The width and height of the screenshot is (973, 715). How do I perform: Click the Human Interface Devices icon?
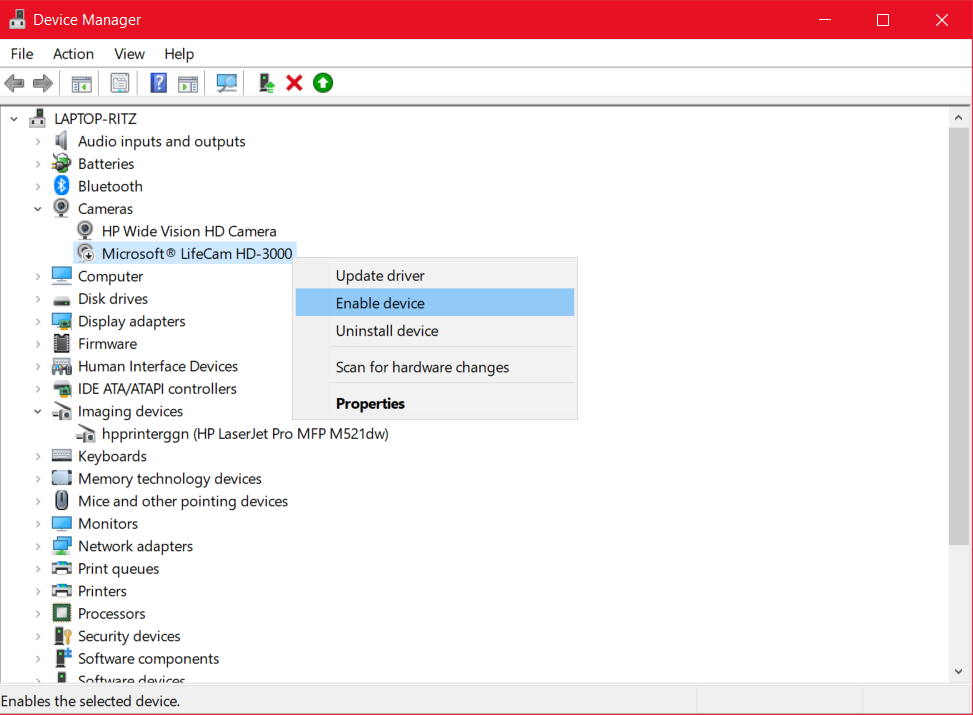pyautogui.click(x=62, y=366)
